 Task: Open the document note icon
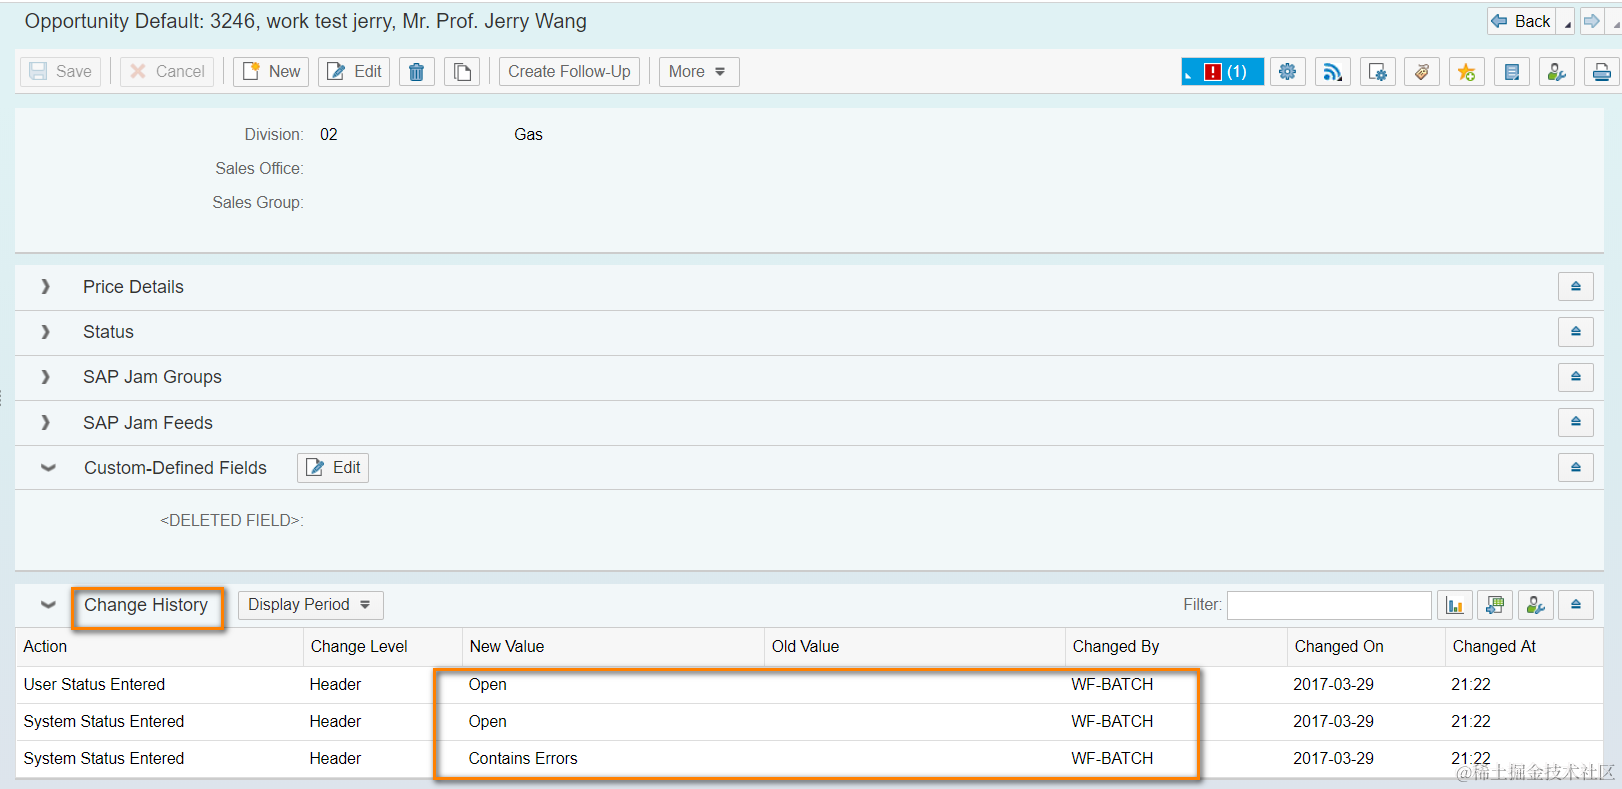click(1512, 72)
